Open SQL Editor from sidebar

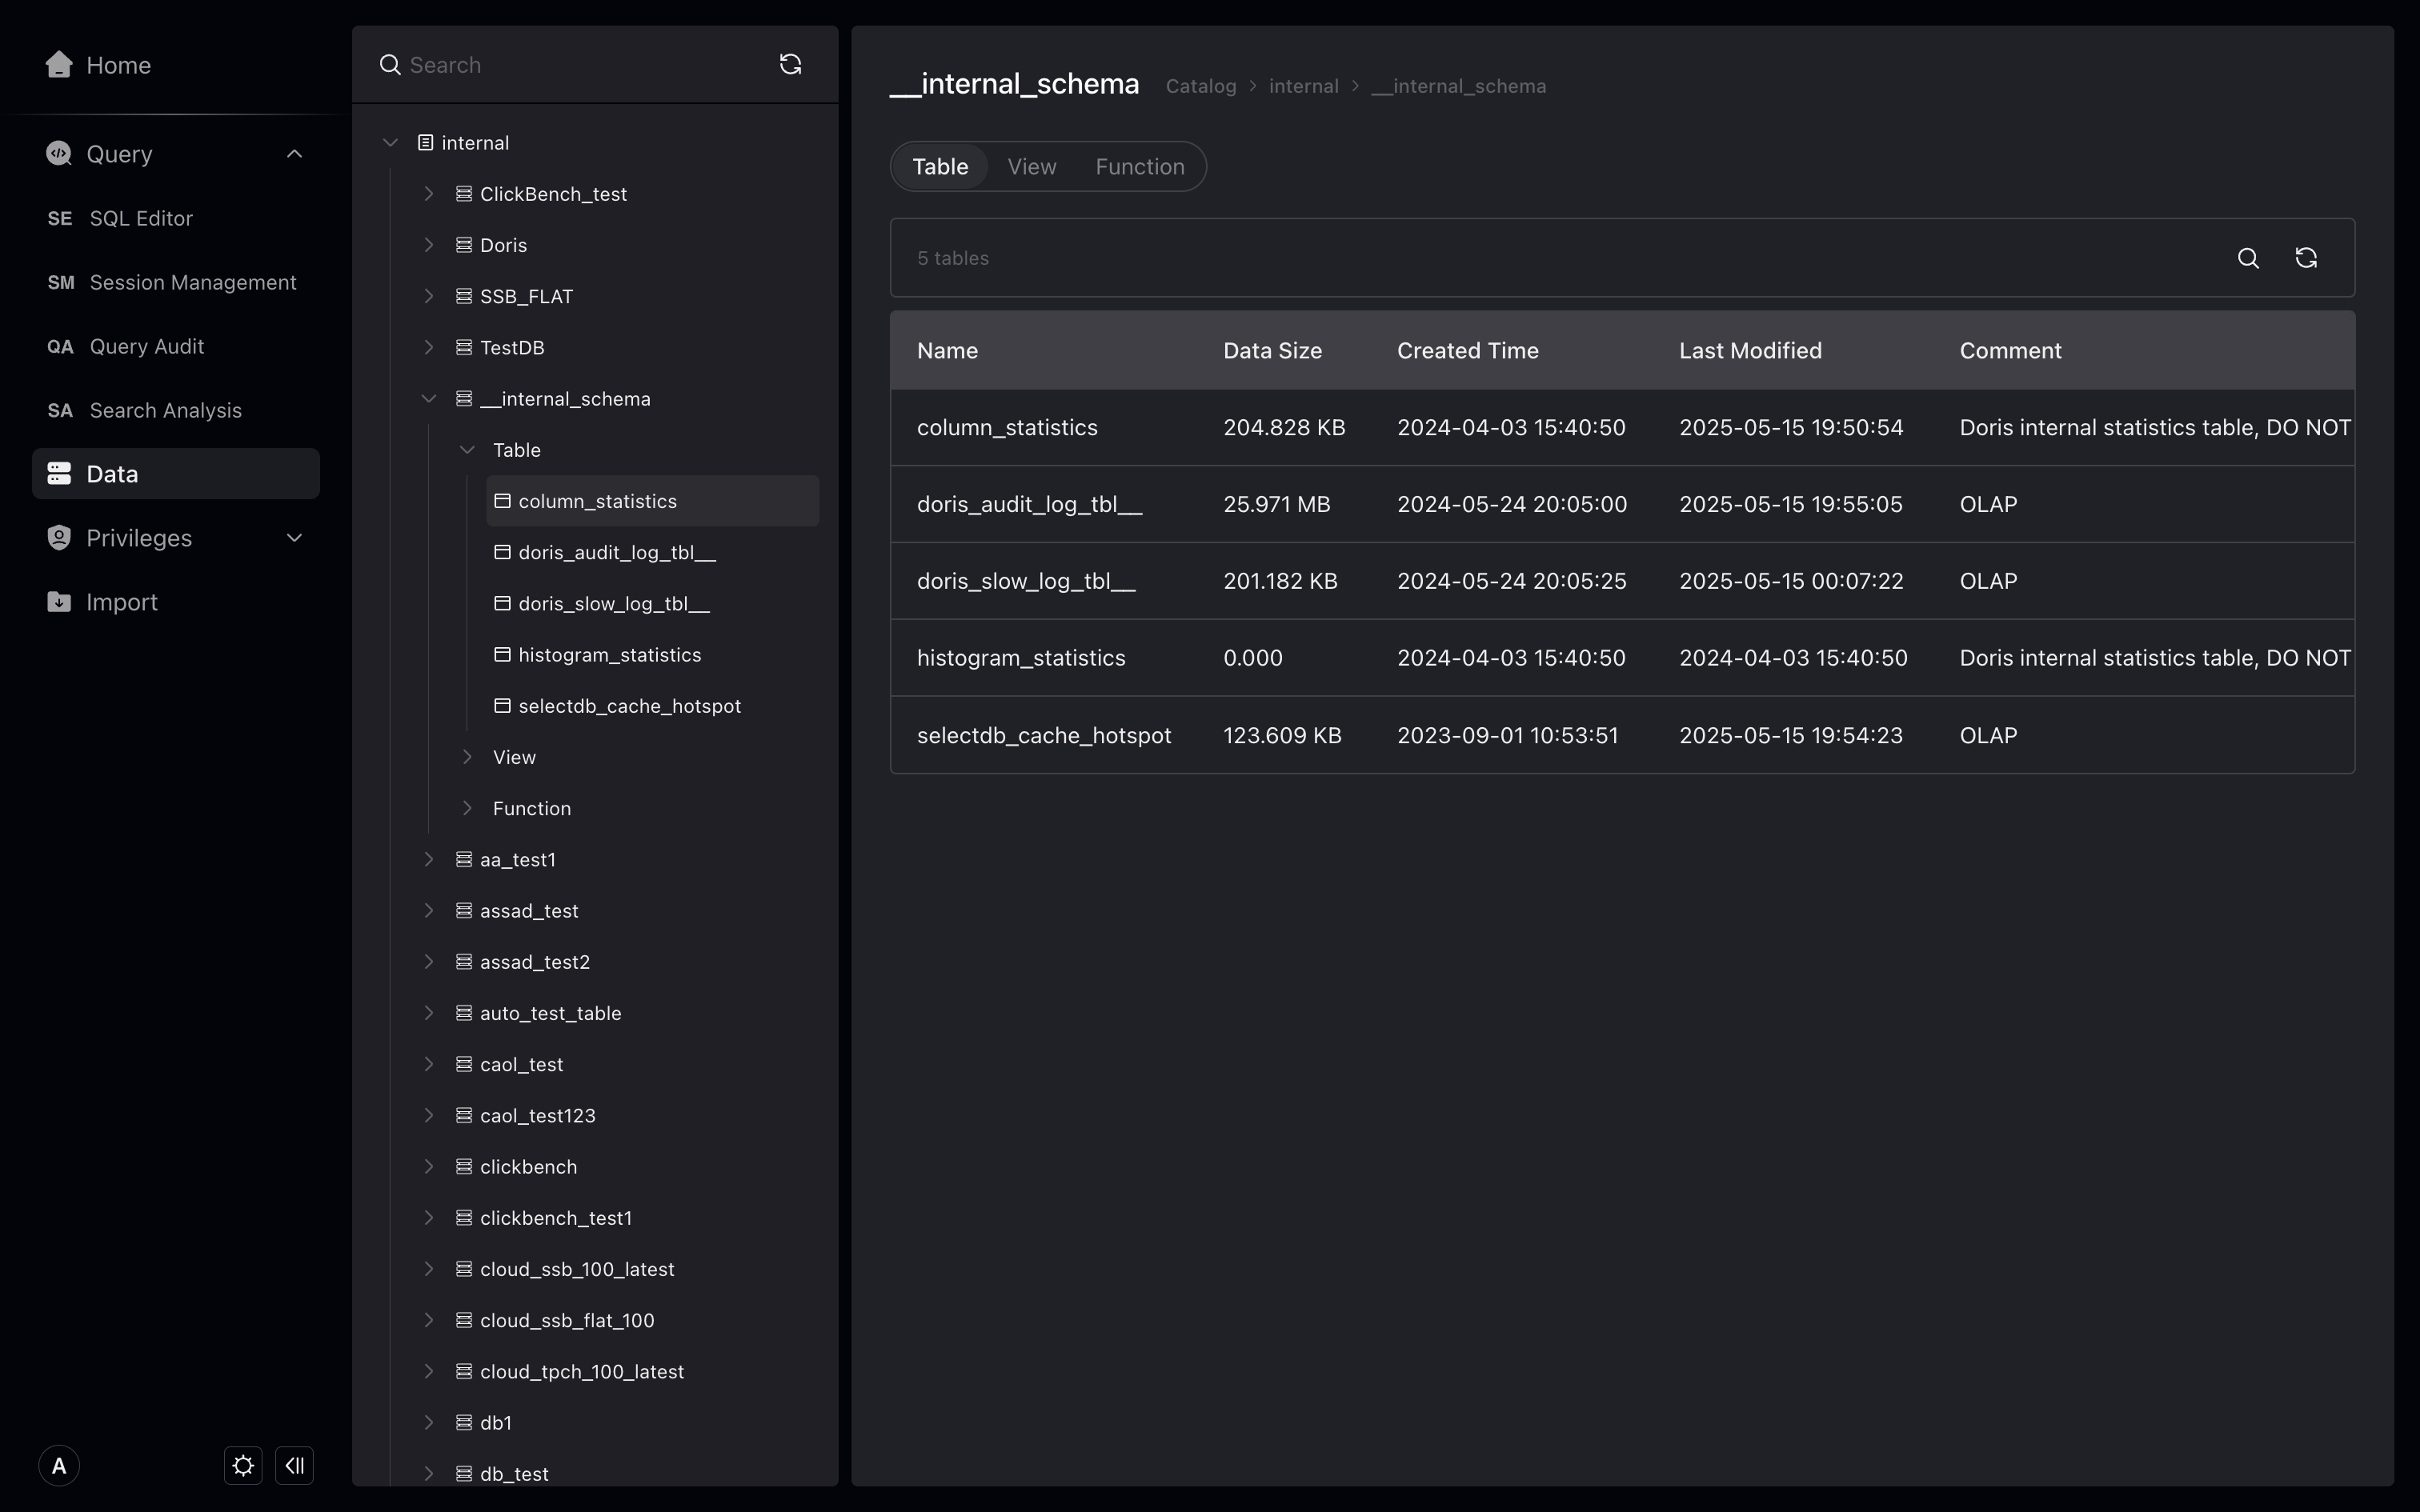(x=141, y=218)
